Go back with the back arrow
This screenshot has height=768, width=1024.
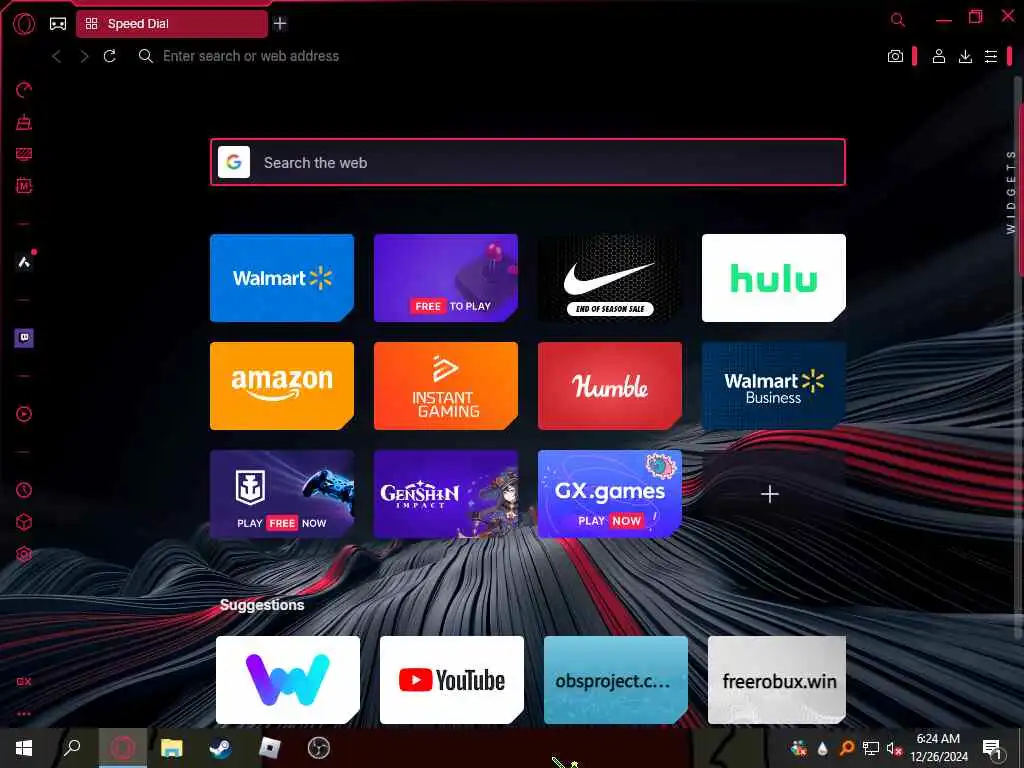pyautogui.click(x=57, y=57)
